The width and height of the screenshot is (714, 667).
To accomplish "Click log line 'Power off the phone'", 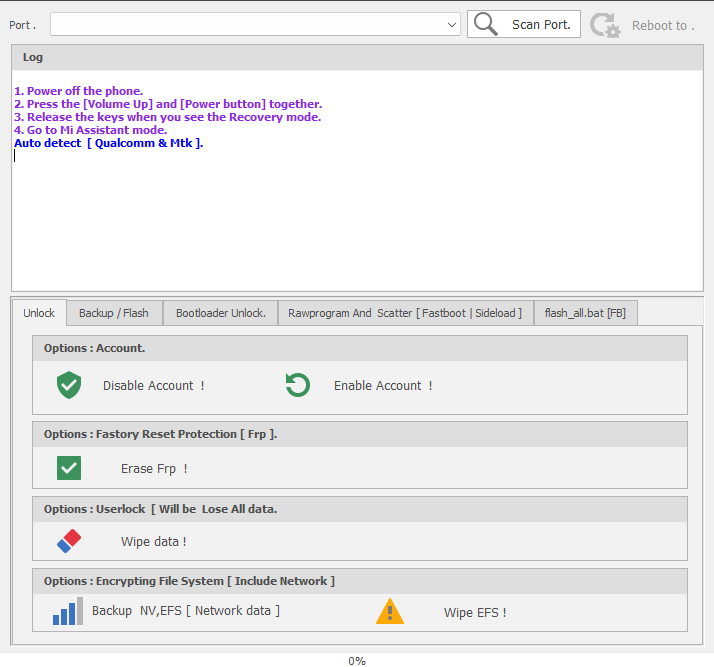I will [x=78, y=91].
